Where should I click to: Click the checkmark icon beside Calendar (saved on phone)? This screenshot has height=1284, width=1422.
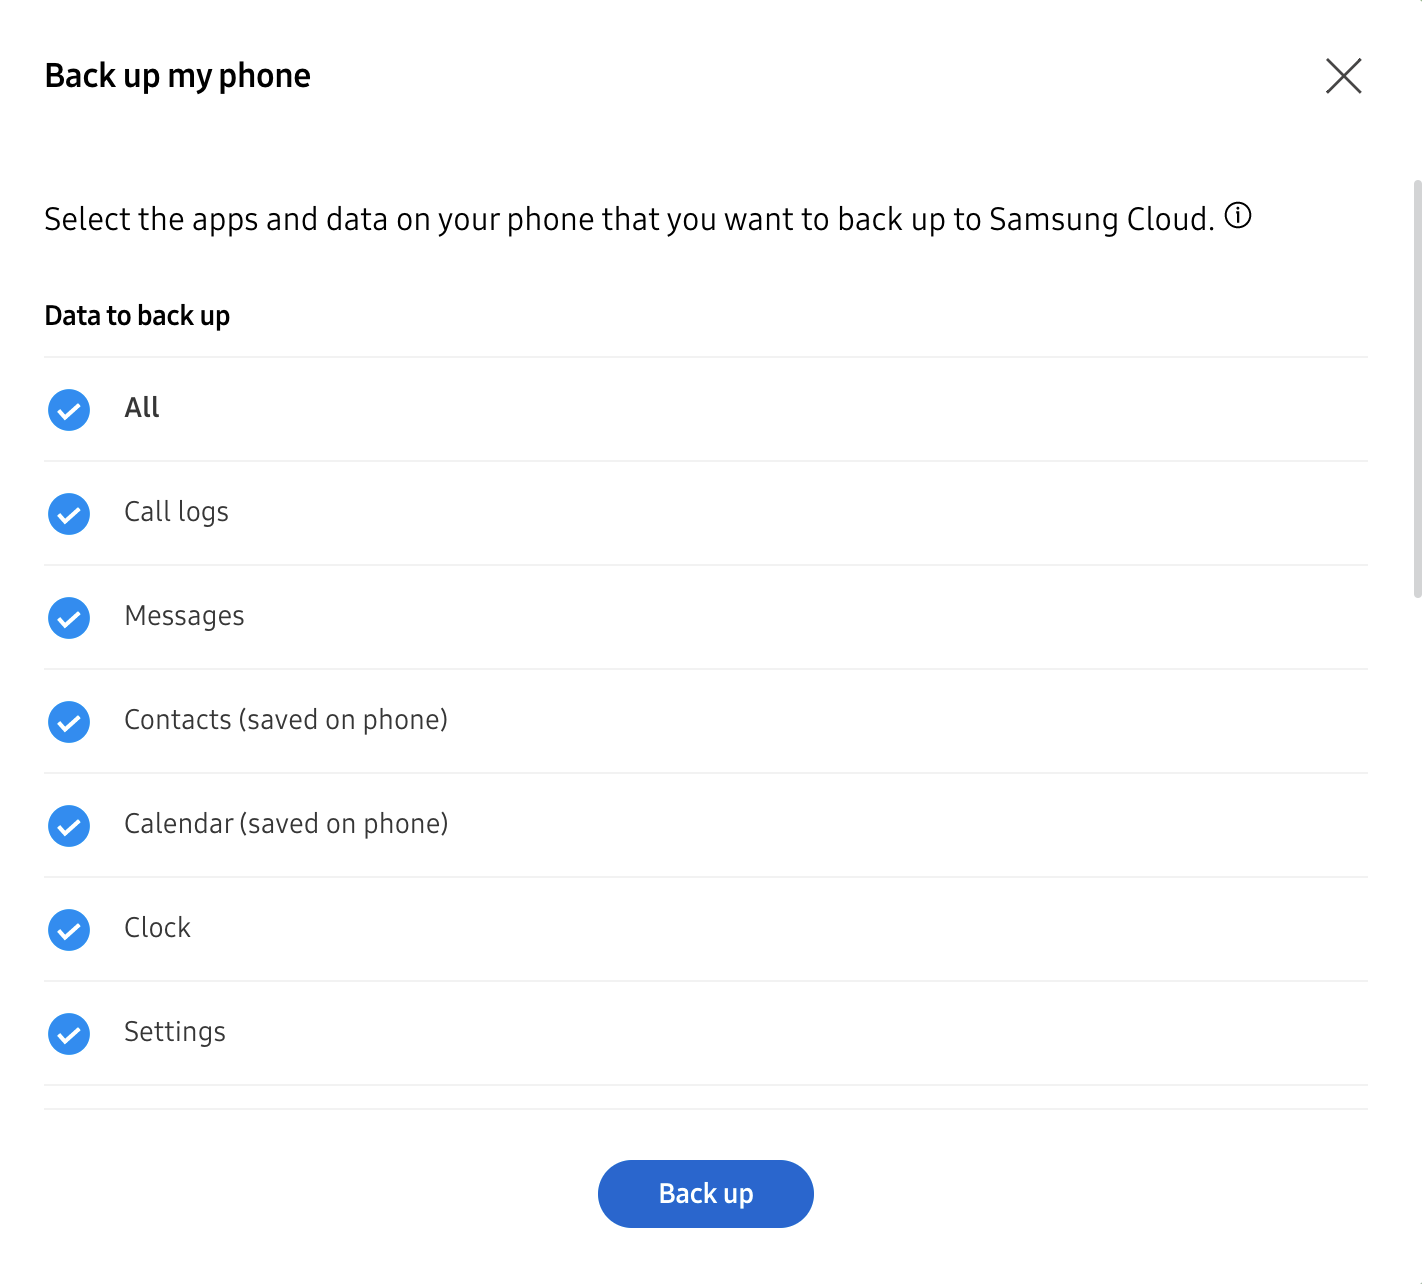click(68, 826)
